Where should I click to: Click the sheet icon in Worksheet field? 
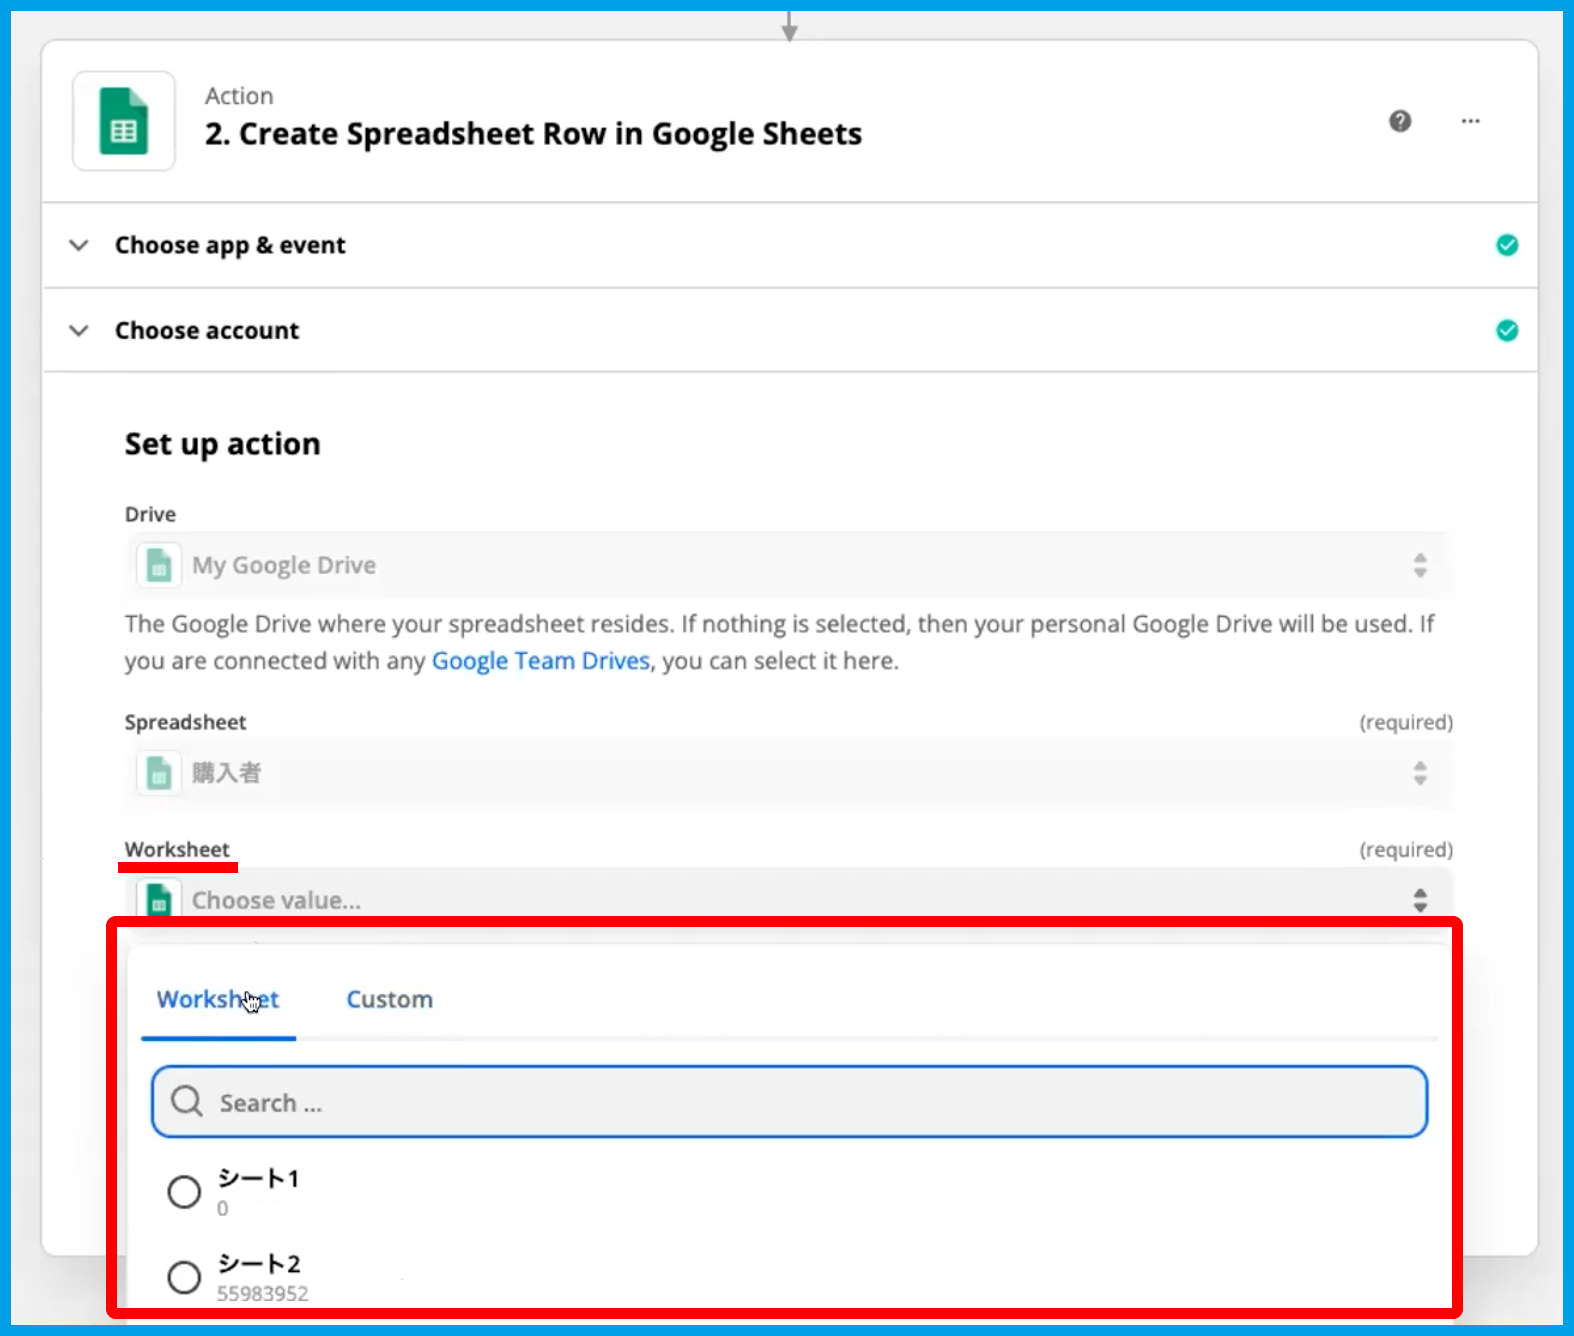click(159, 899)
